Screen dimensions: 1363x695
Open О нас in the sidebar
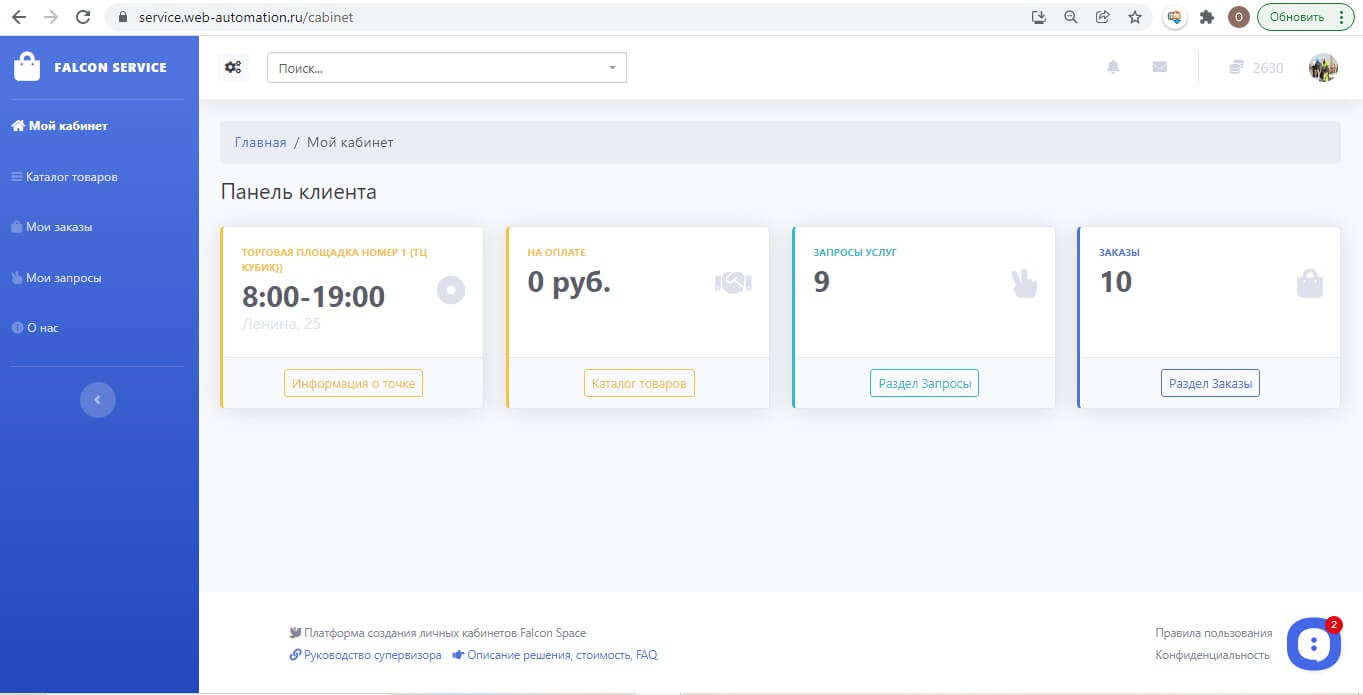tap(35, 328)
